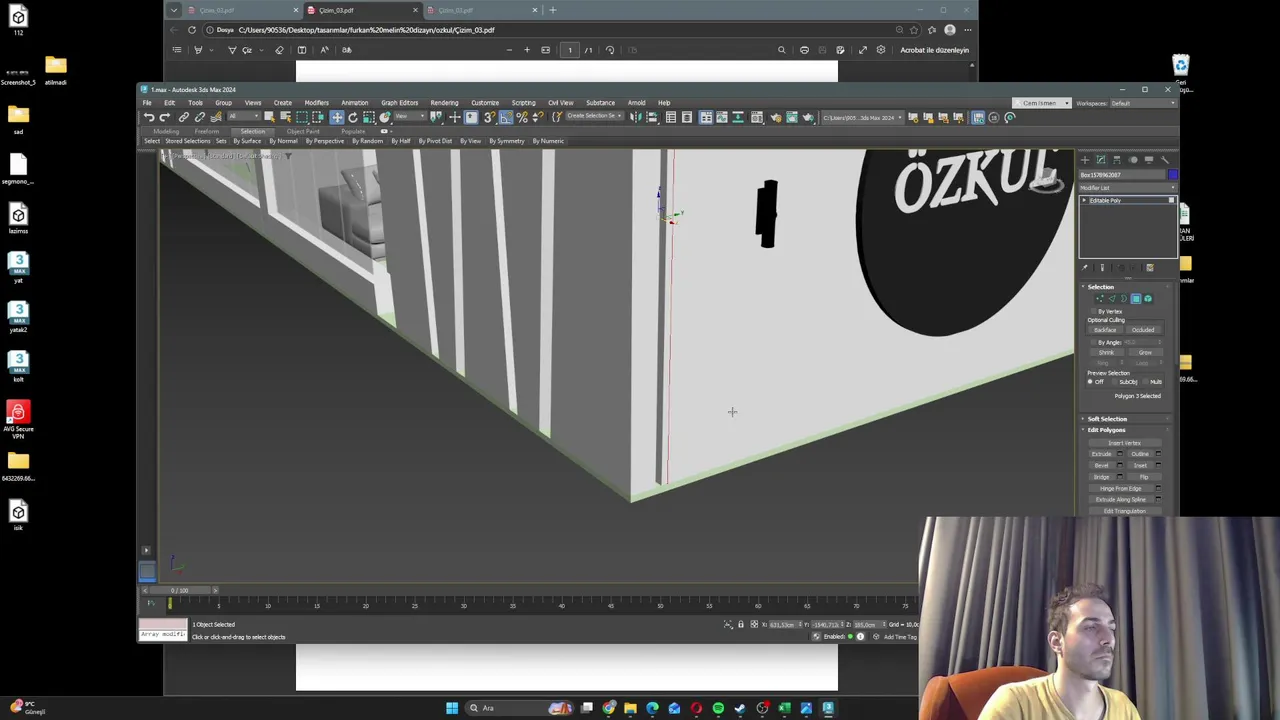Switch to the Create command panel tab

point(1085,160)
